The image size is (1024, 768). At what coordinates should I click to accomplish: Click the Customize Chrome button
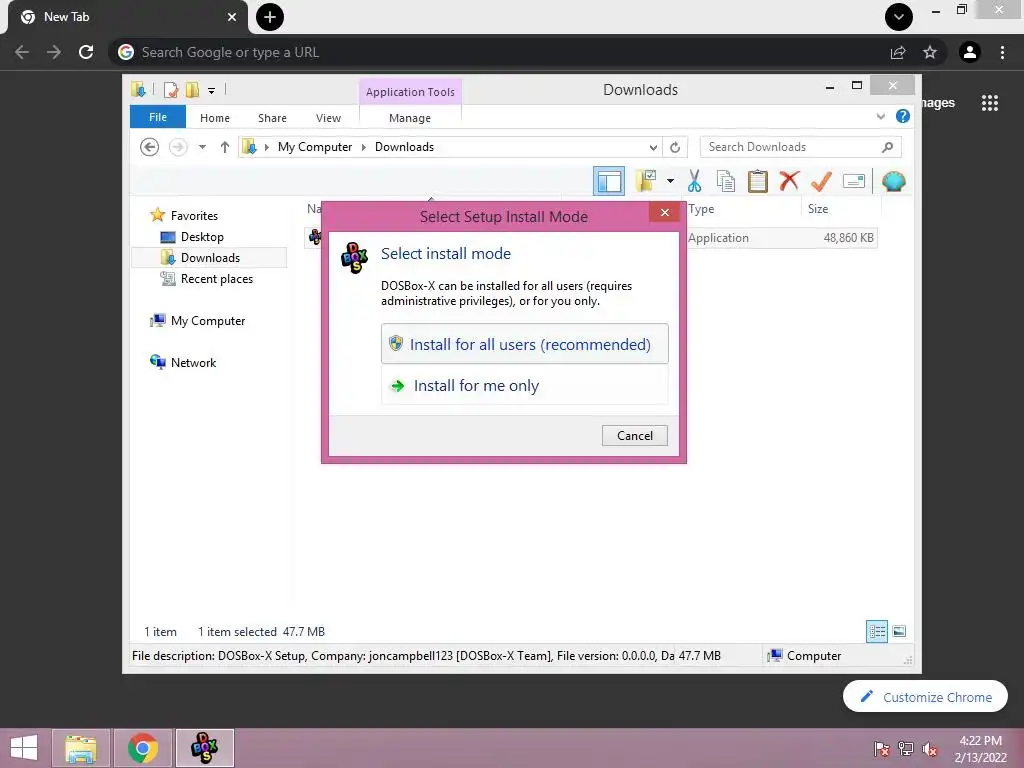pos(925,697)
